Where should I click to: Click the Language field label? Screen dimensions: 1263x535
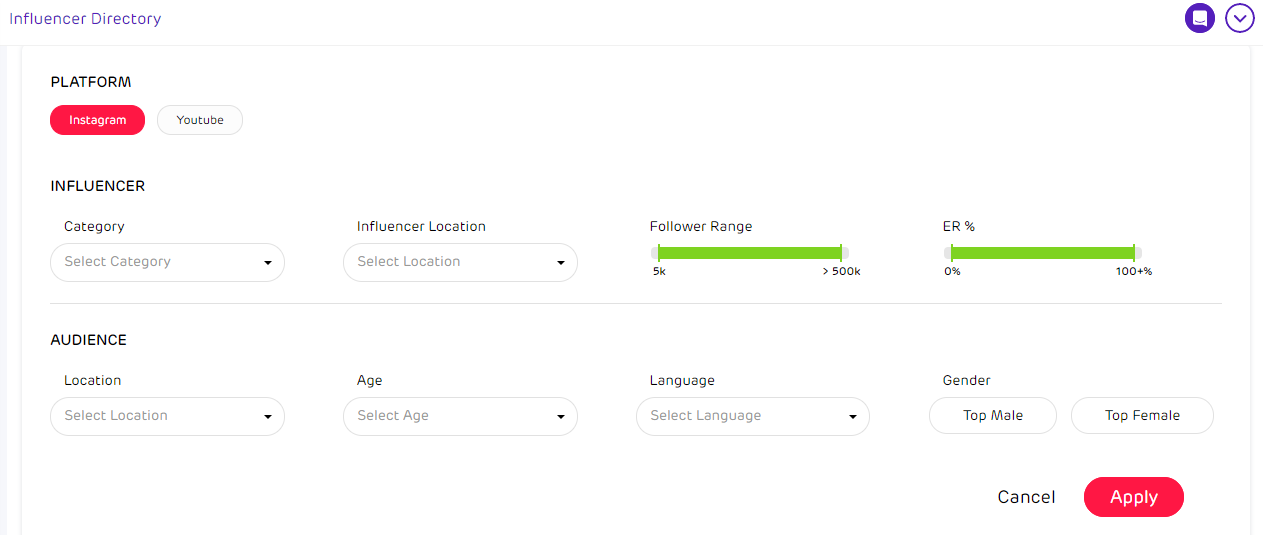pos(682,381)
